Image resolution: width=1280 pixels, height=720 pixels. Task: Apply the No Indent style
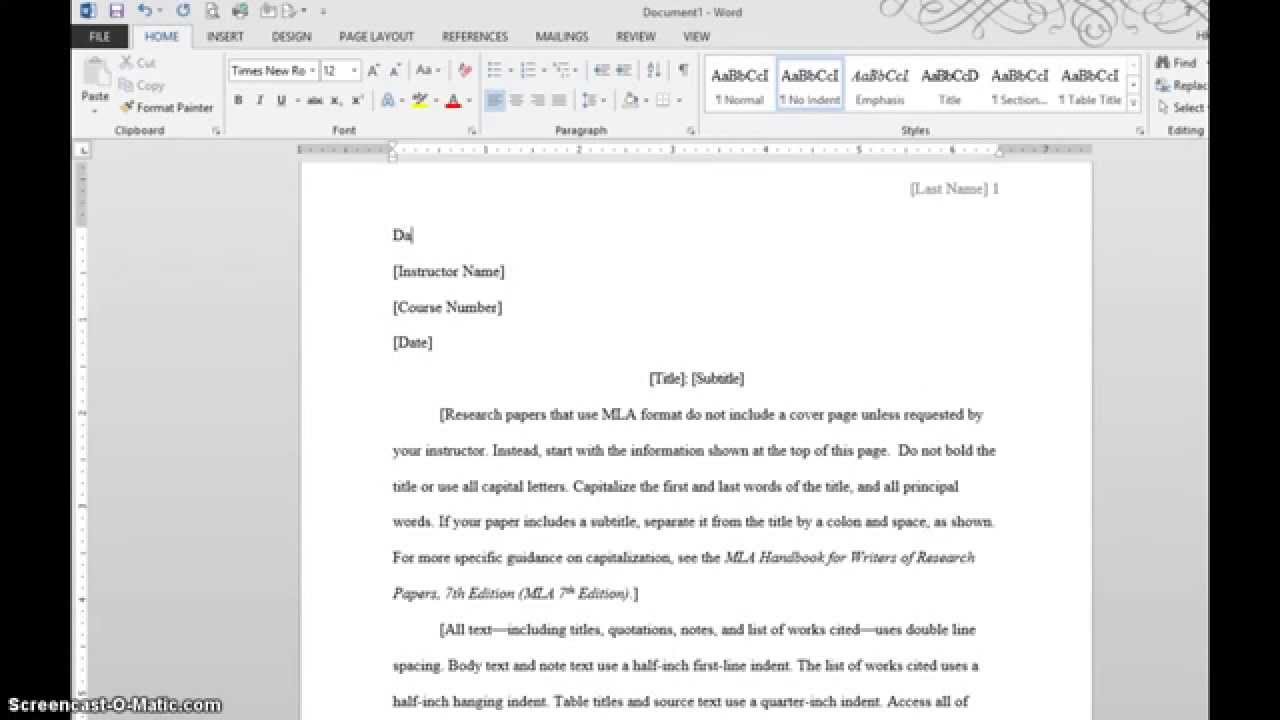[810, 85]
